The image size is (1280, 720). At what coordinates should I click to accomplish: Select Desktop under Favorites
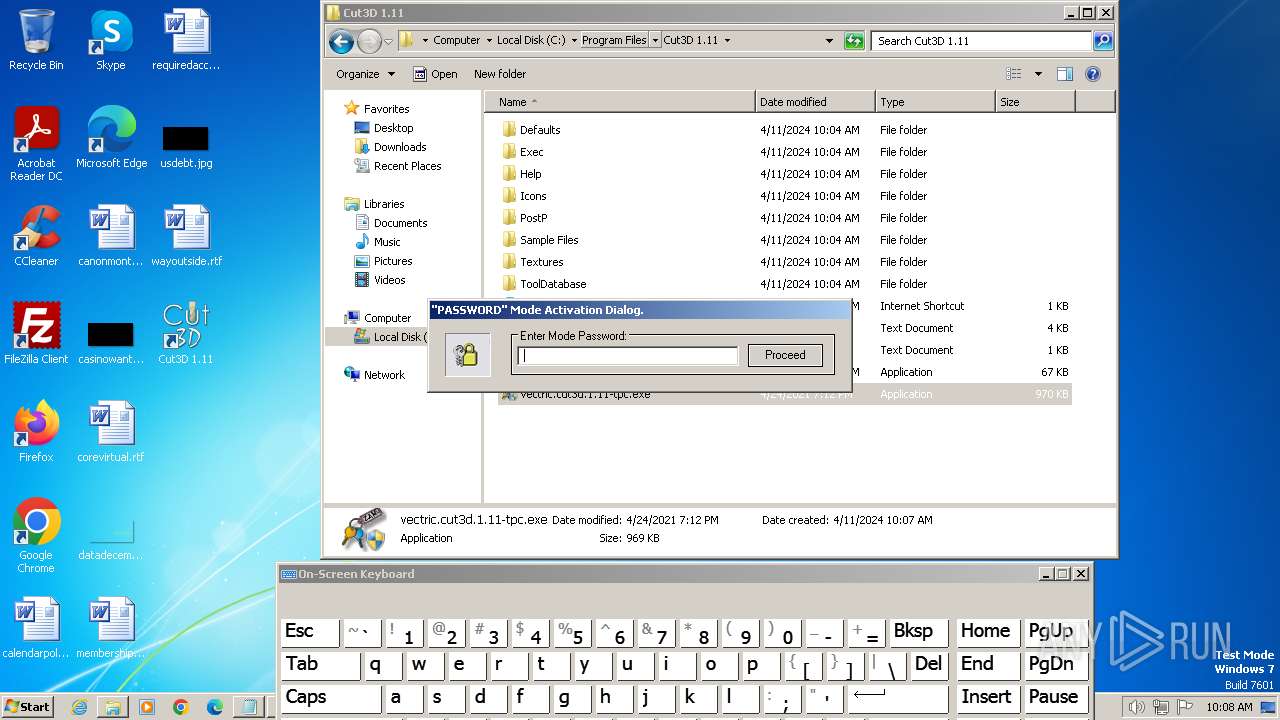(x=393, y=128)
